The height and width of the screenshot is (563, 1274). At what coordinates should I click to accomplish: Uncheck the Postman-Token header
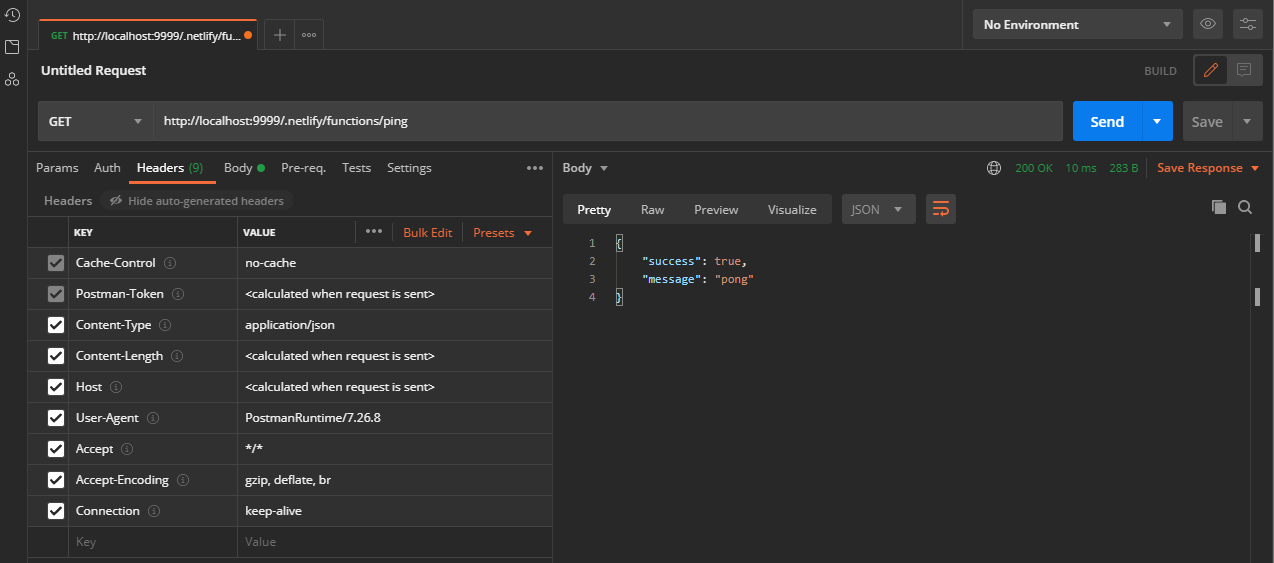[56, 294]
